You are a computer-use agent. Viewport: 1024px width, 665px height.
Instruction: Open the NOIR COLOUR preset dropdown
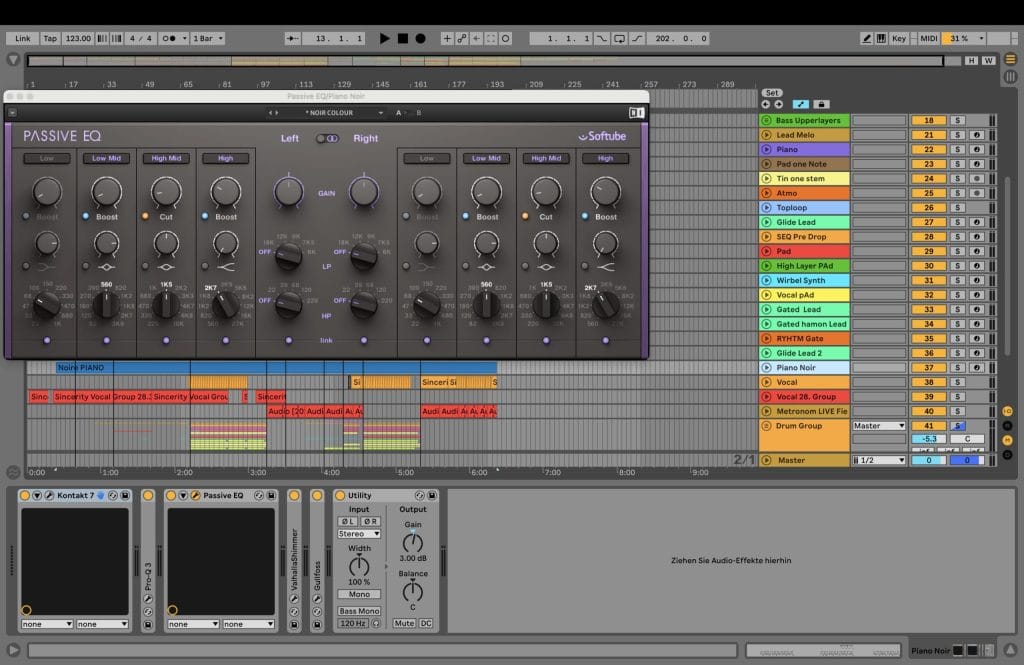(330, 113)
